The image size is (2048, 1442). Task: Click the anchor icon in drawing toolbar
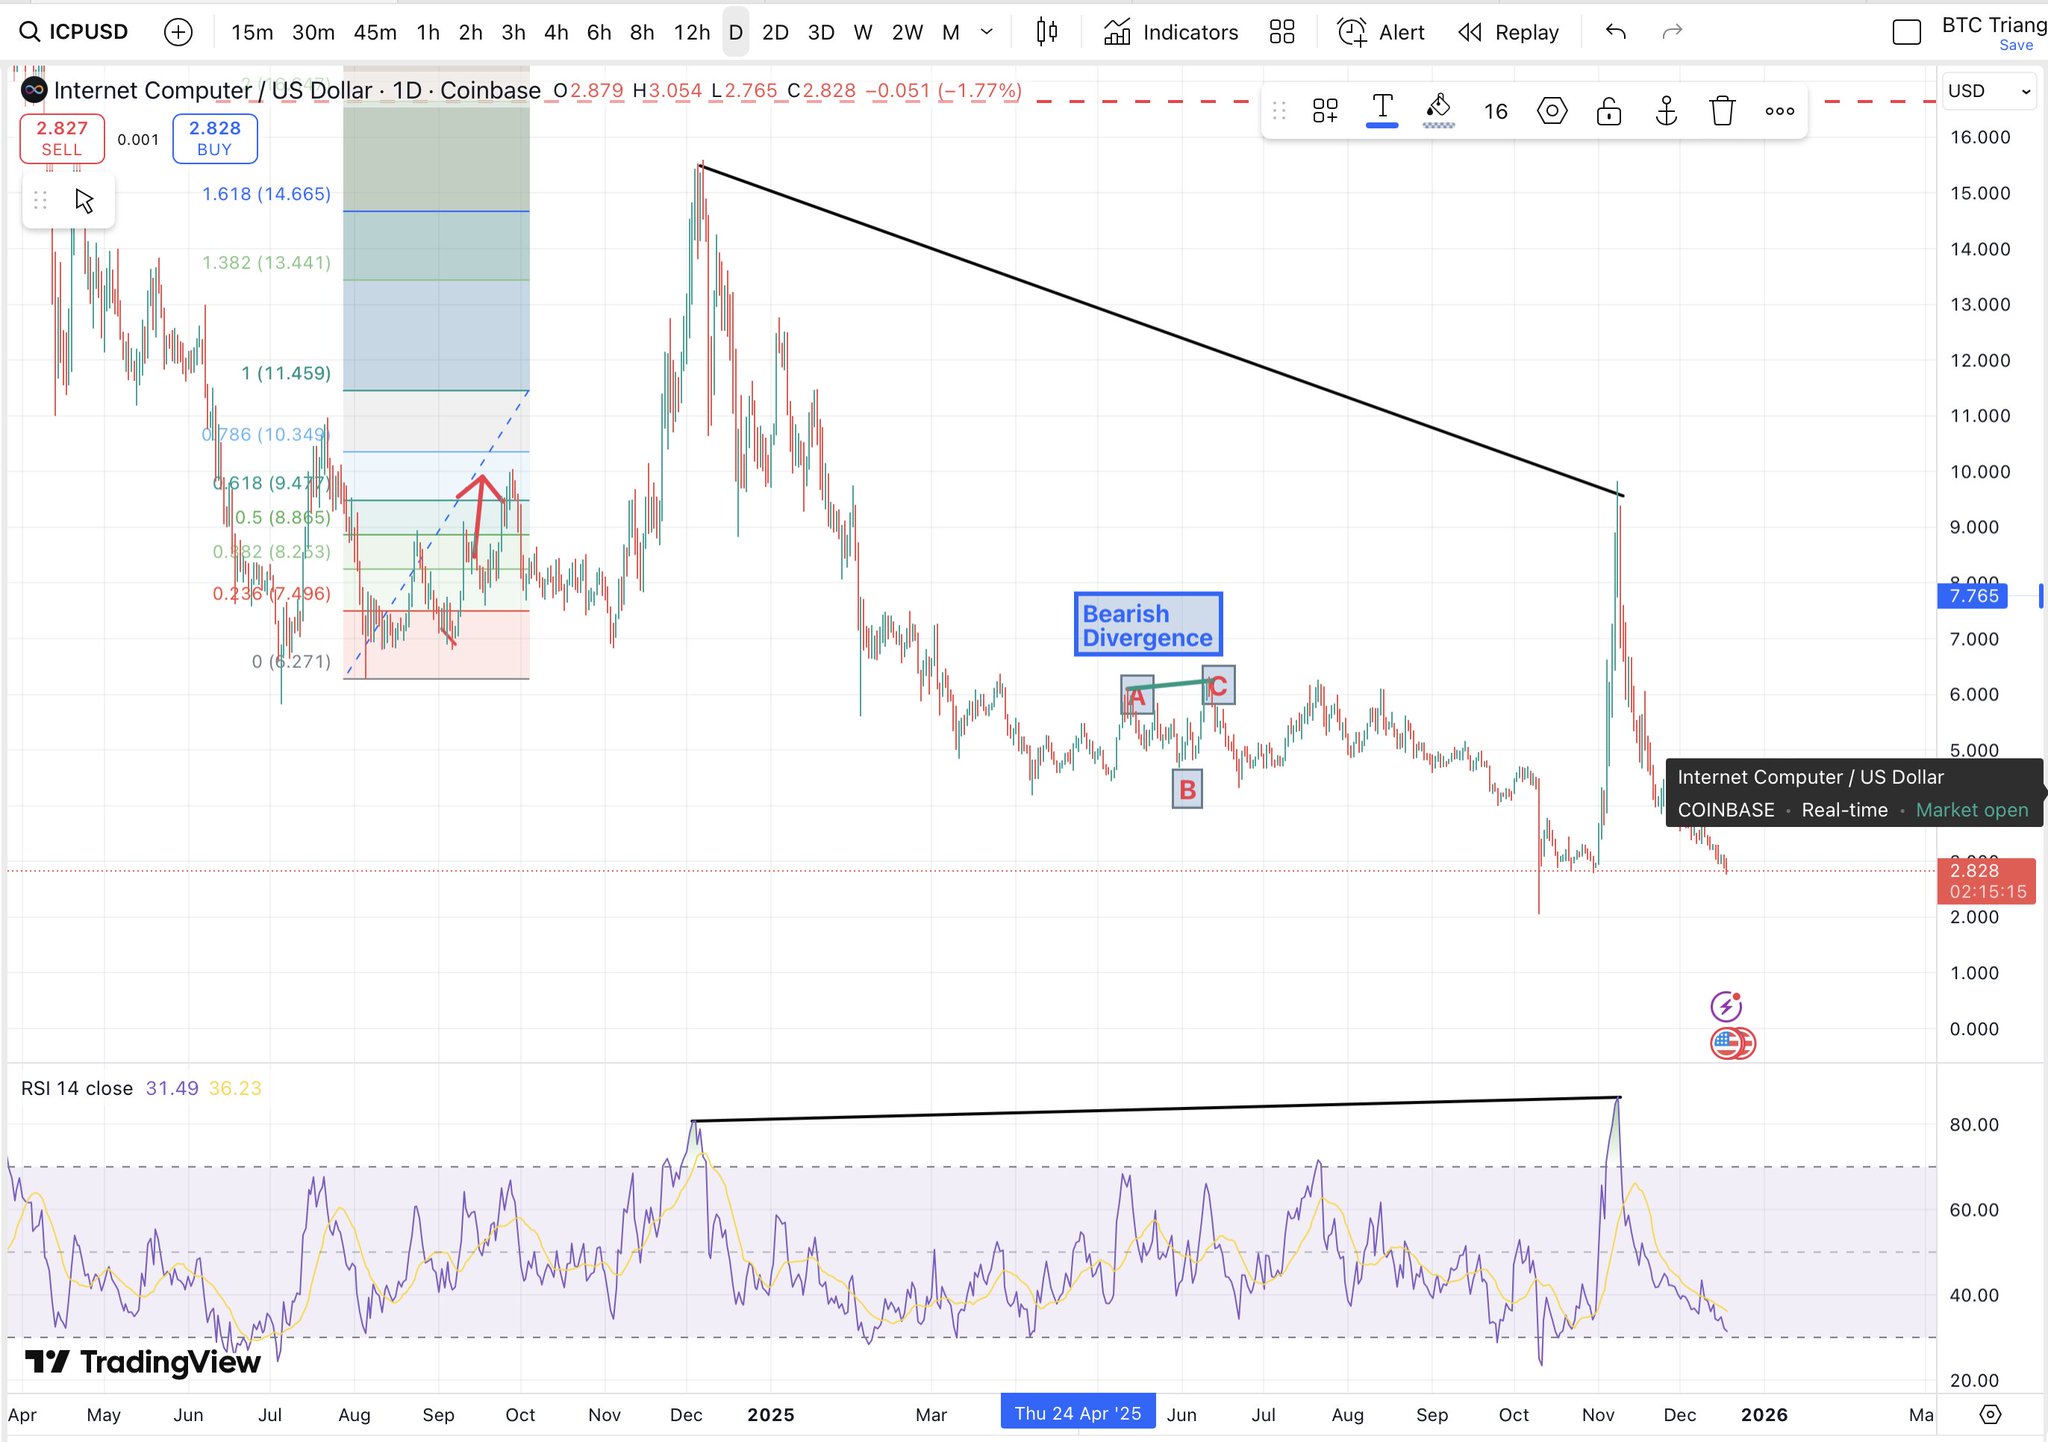[x=1665, y=111]
